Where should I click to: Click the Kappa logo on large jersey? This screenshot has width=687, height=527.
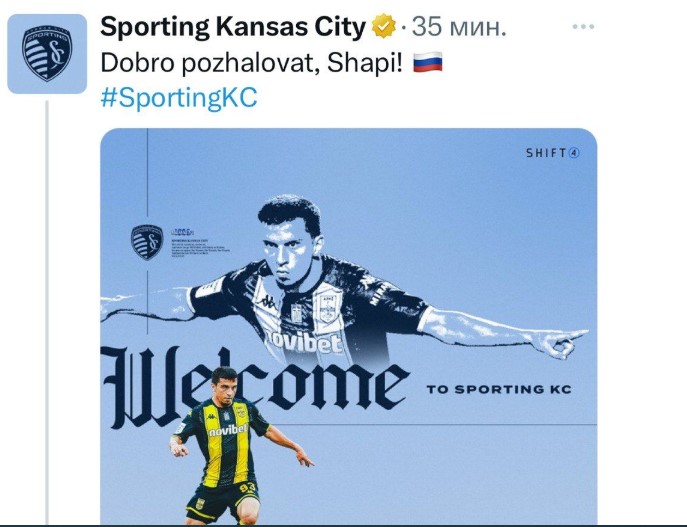pos(267,302)
